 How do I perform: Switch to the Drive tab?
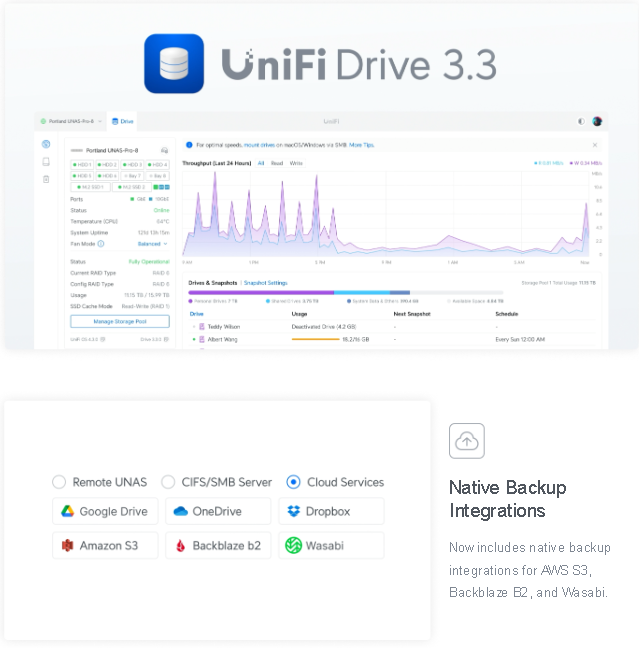pyautogui.click(x=123, y=121)
